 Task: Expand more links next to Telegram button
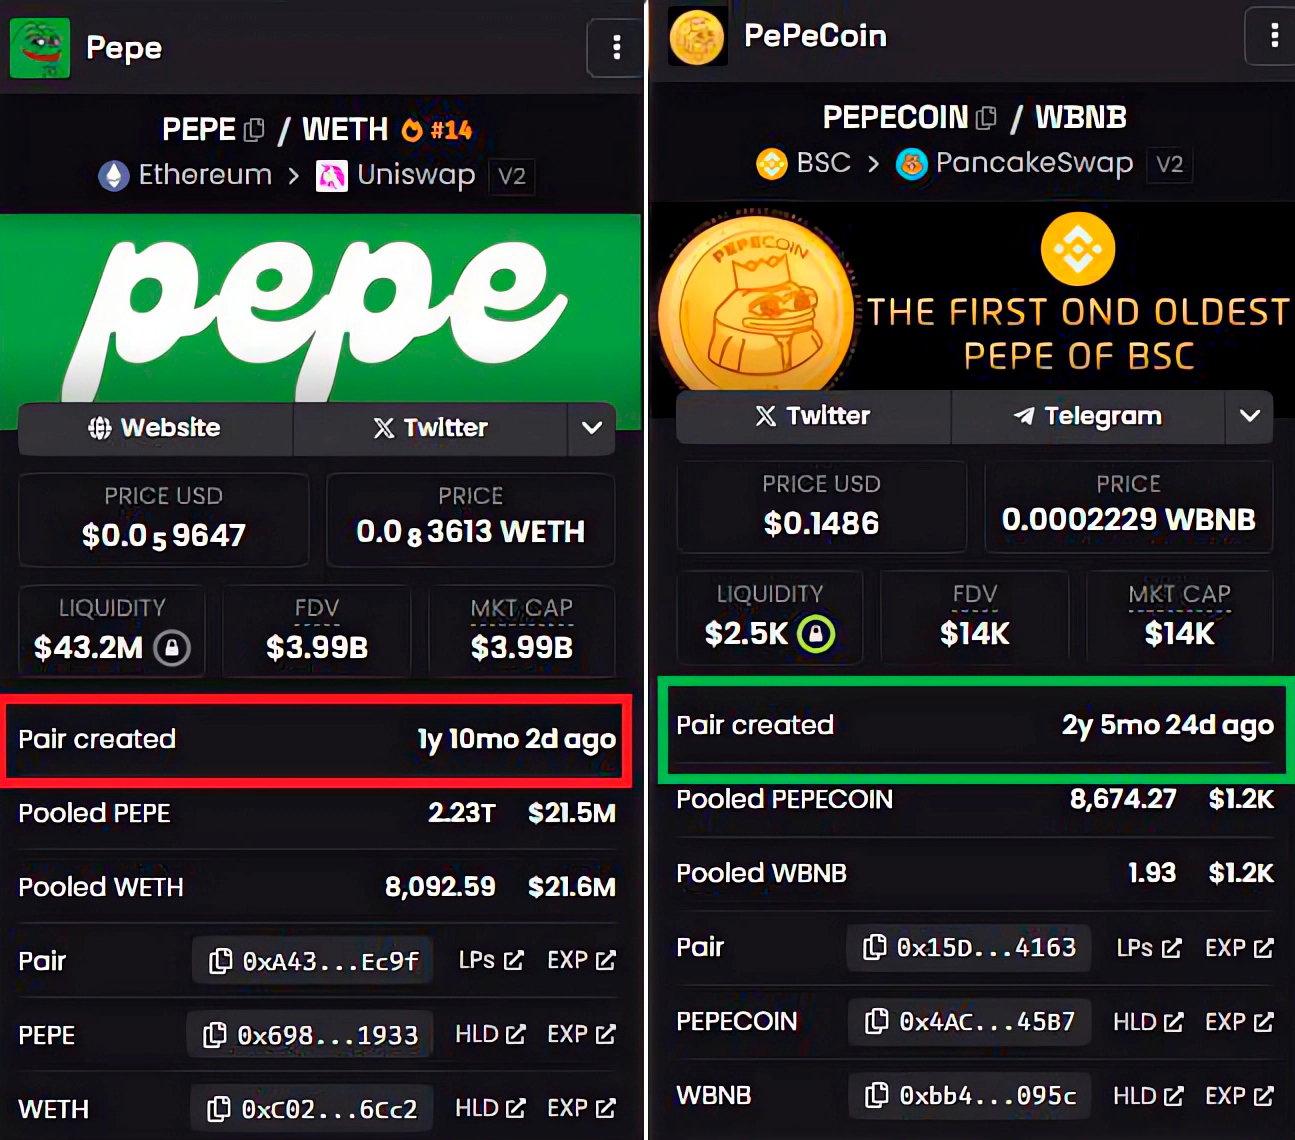[x=1250, y=416]
